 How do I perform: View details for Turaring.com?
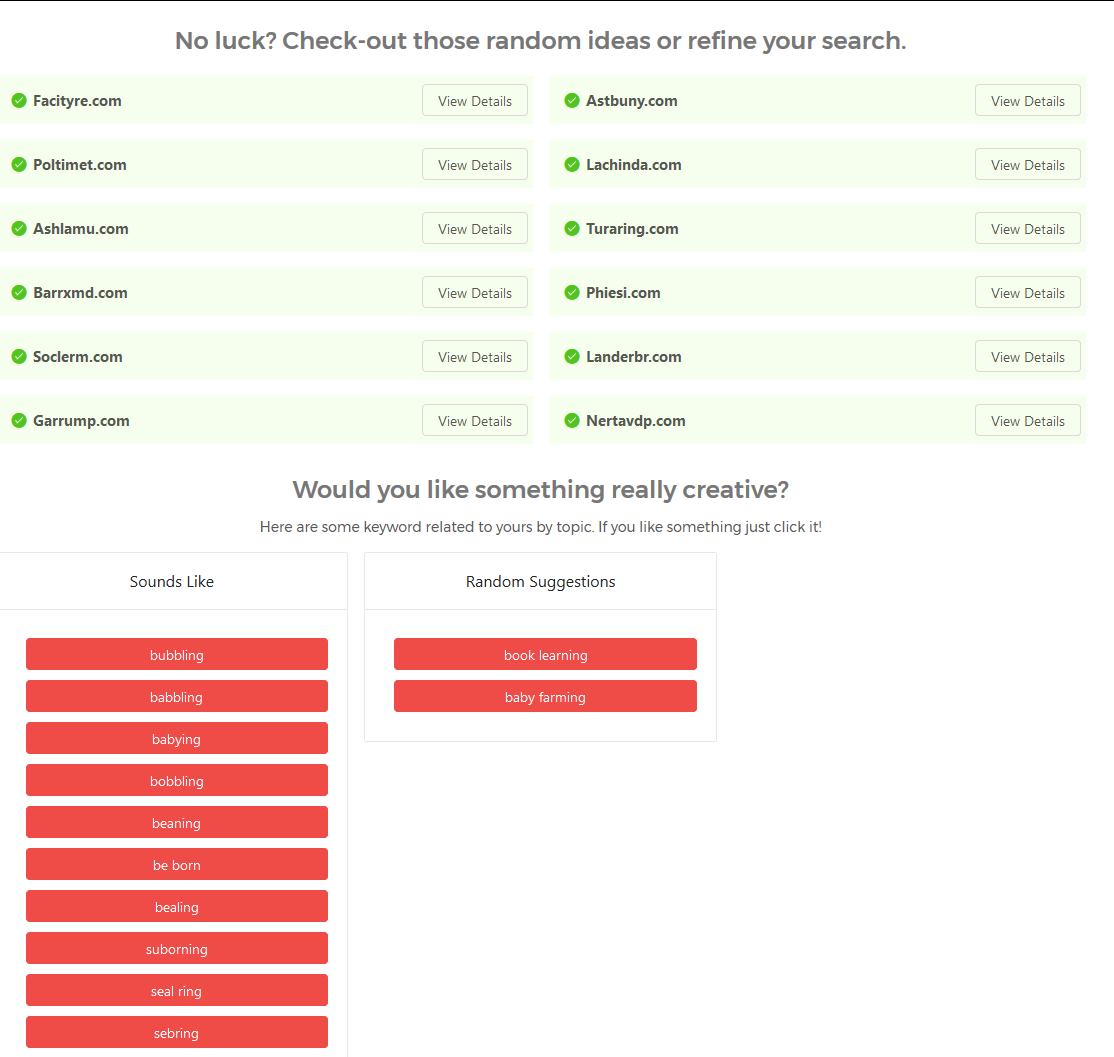1027,228
